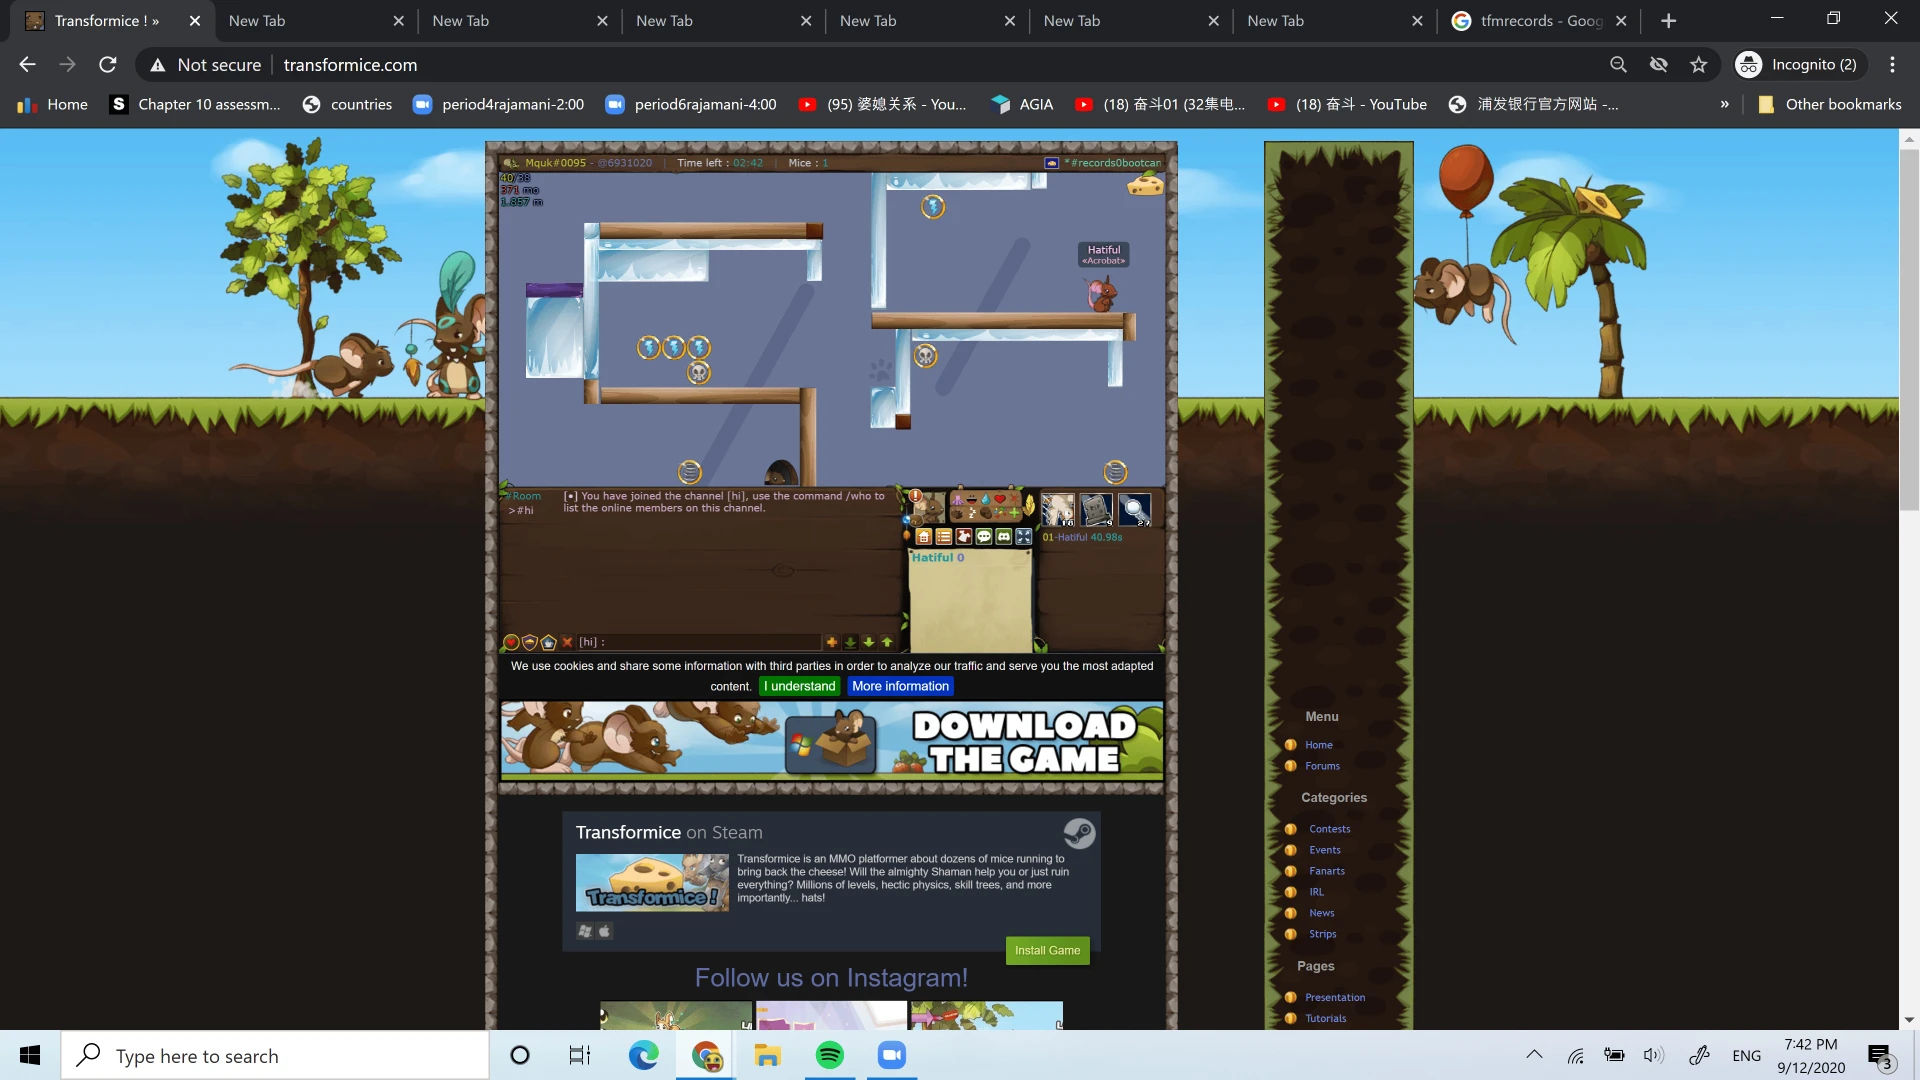1920x1080 pixels.
Task: Click the pentagon tribe icon beside chat input
Action: [548, 642]
